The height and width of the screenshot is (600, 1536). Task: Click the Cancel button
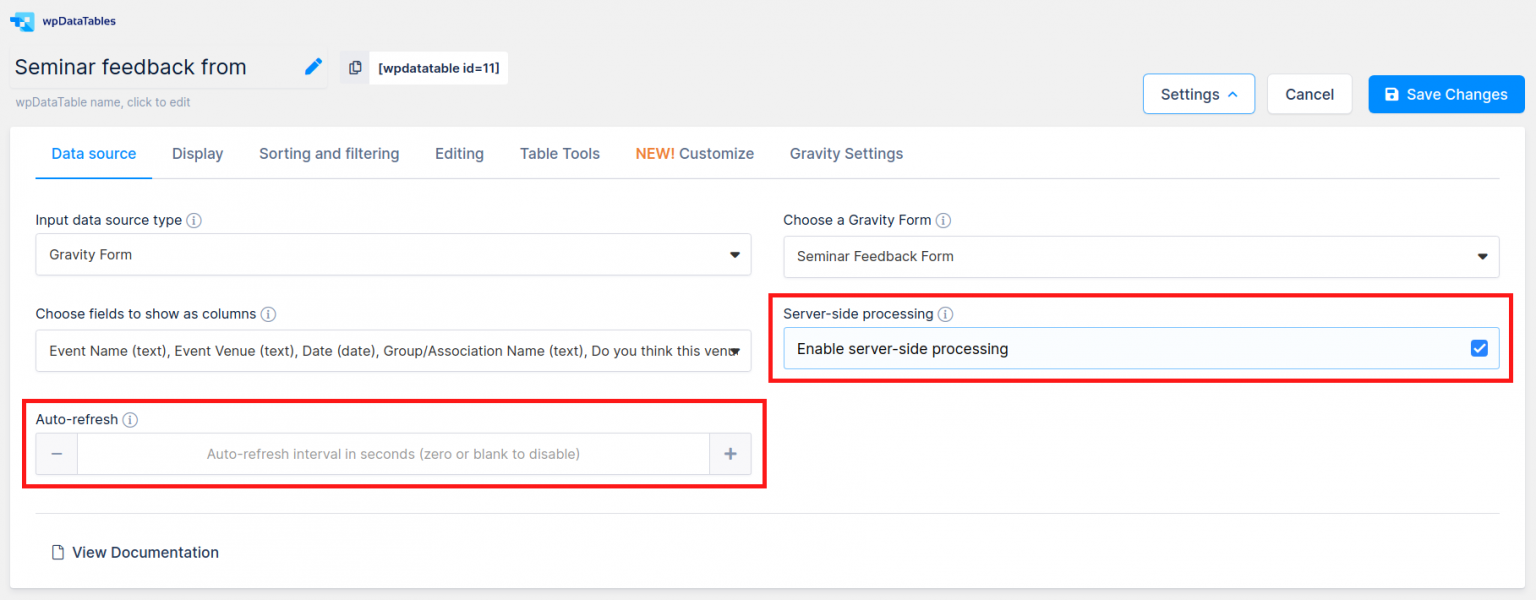(1309, 94)
